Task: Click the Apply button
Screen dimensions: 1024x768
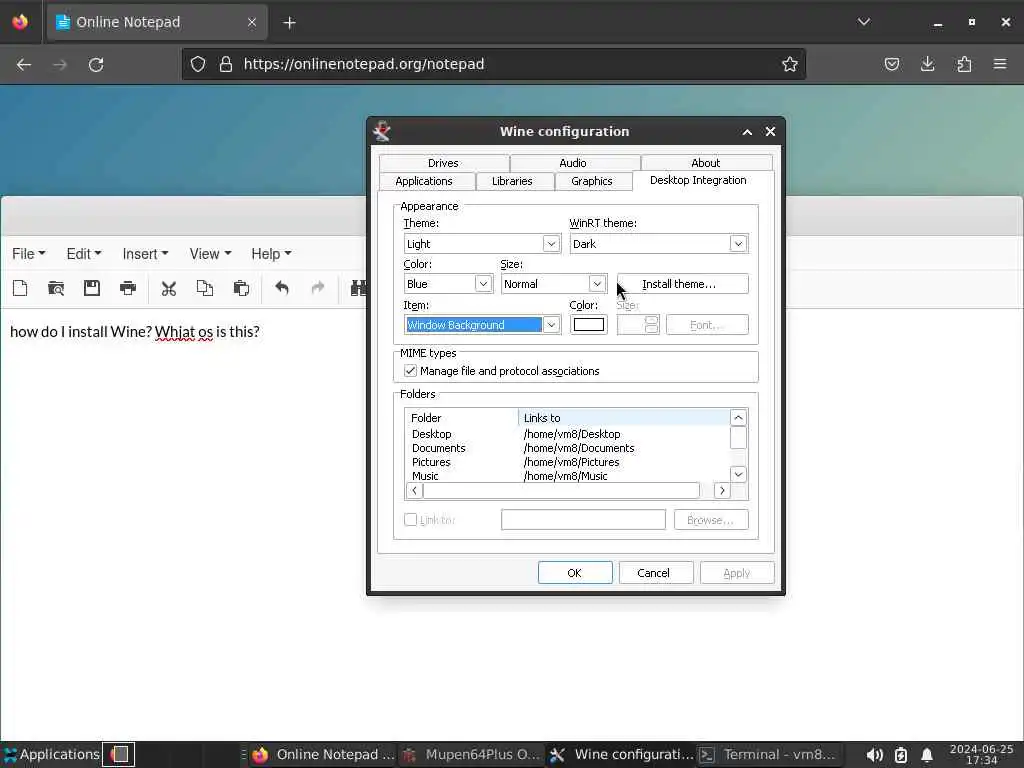Action: (x=737, y=573)
